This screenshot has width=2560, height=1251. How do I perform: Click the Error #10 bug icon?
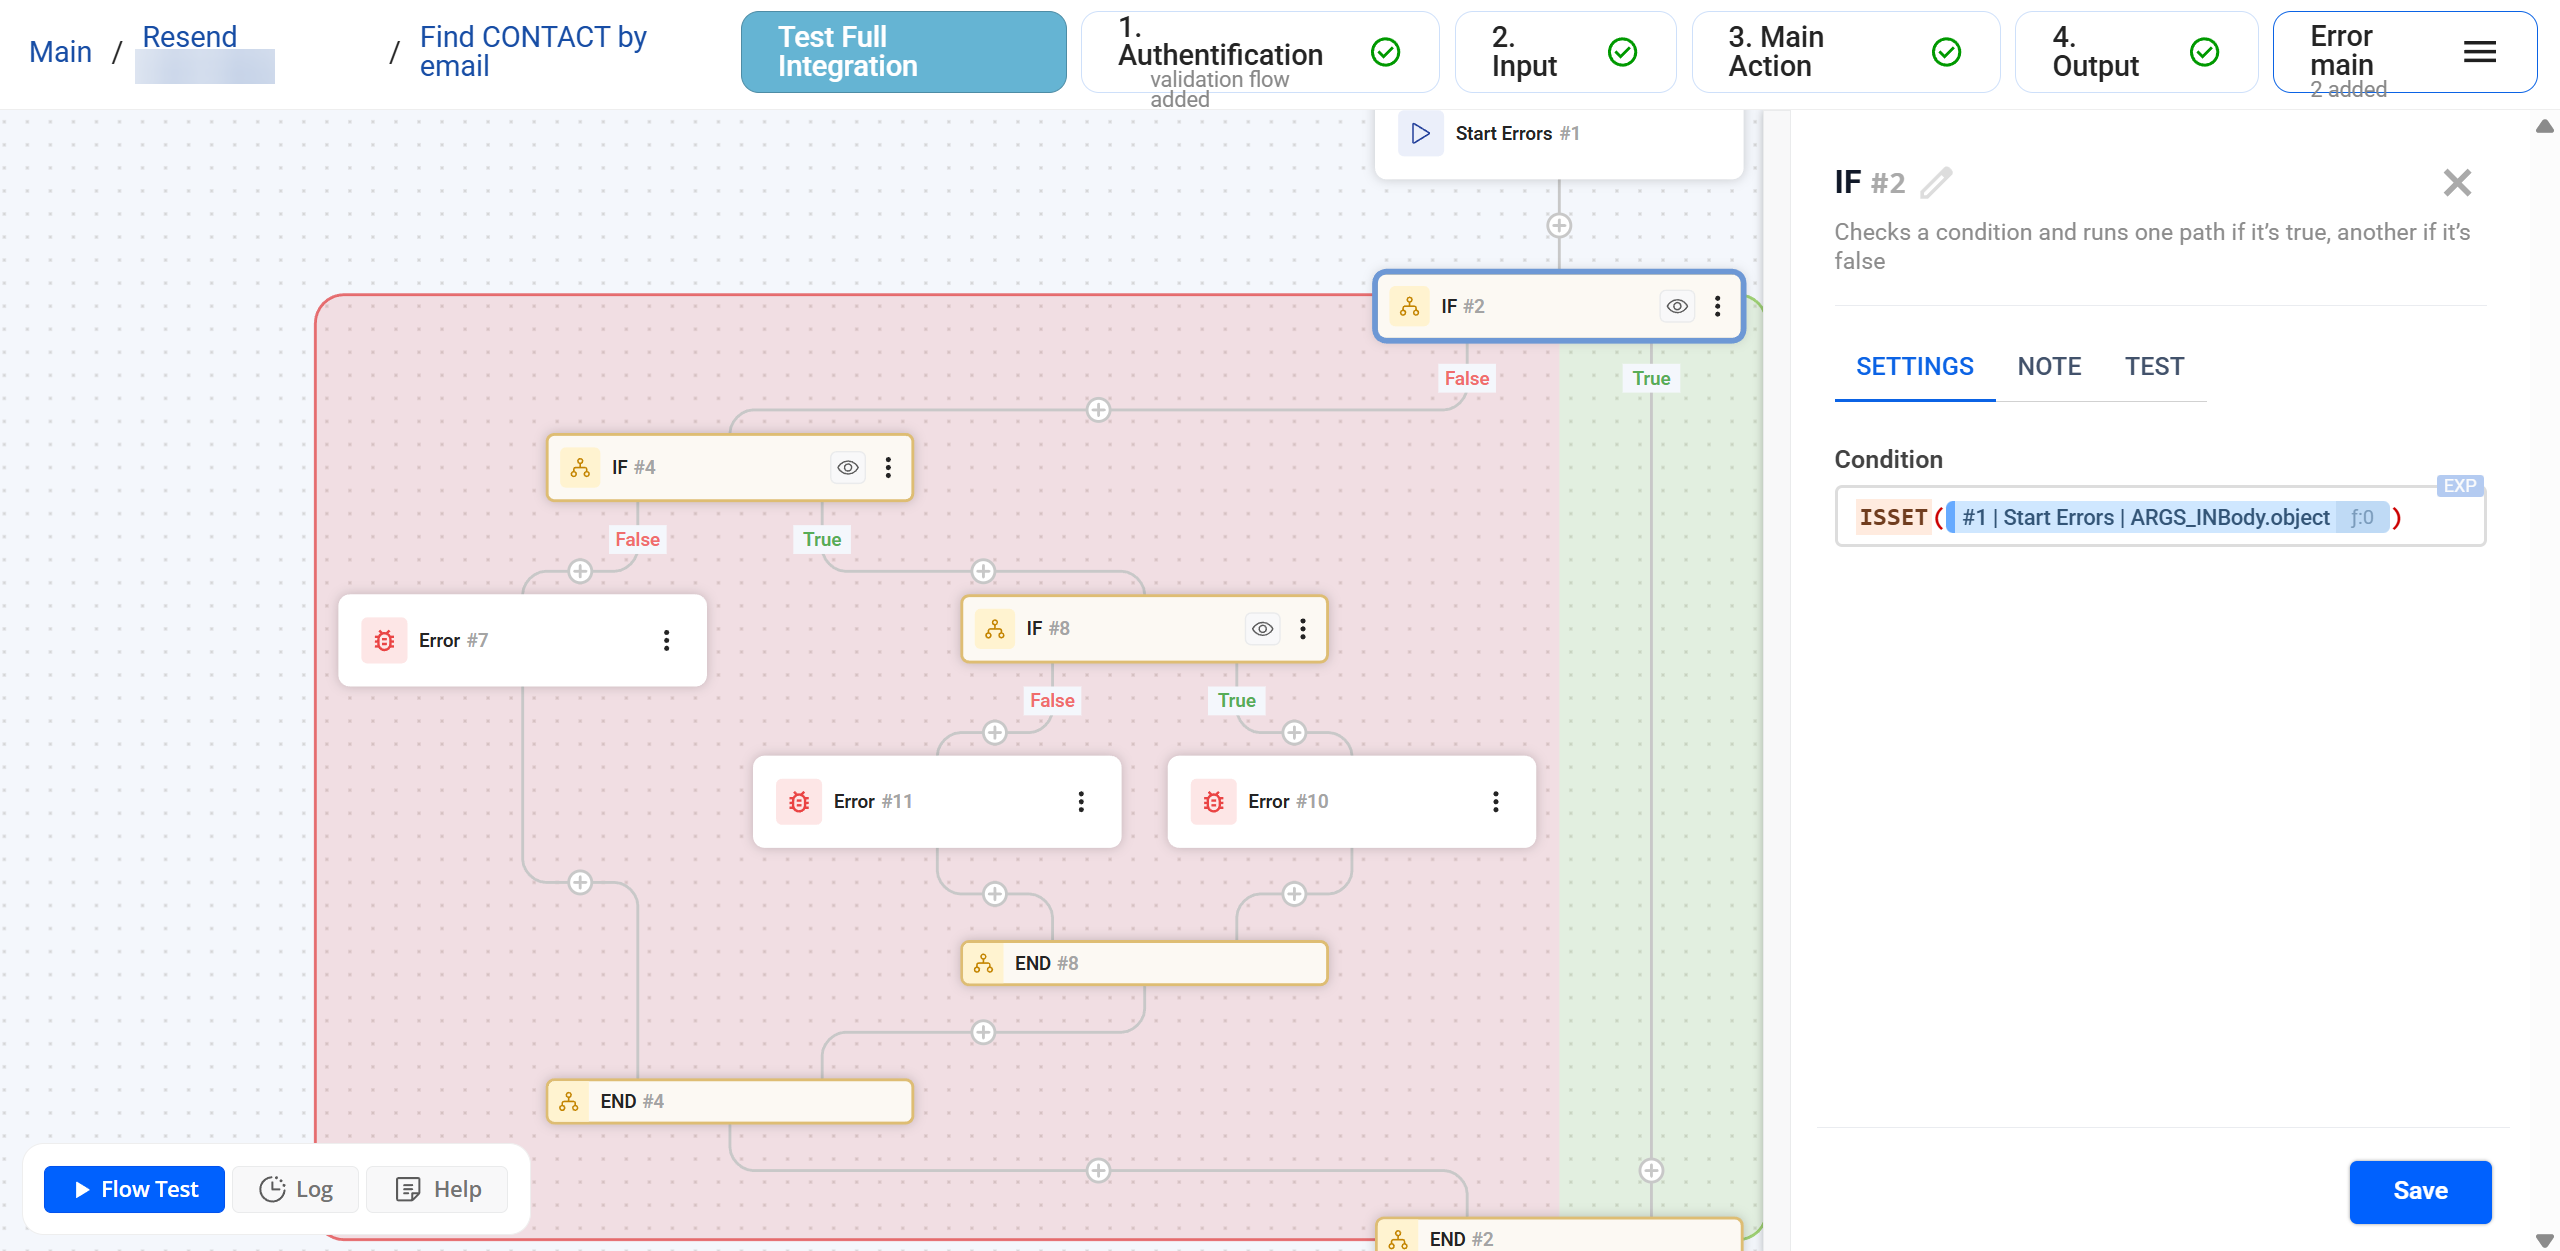(1213, 802)
